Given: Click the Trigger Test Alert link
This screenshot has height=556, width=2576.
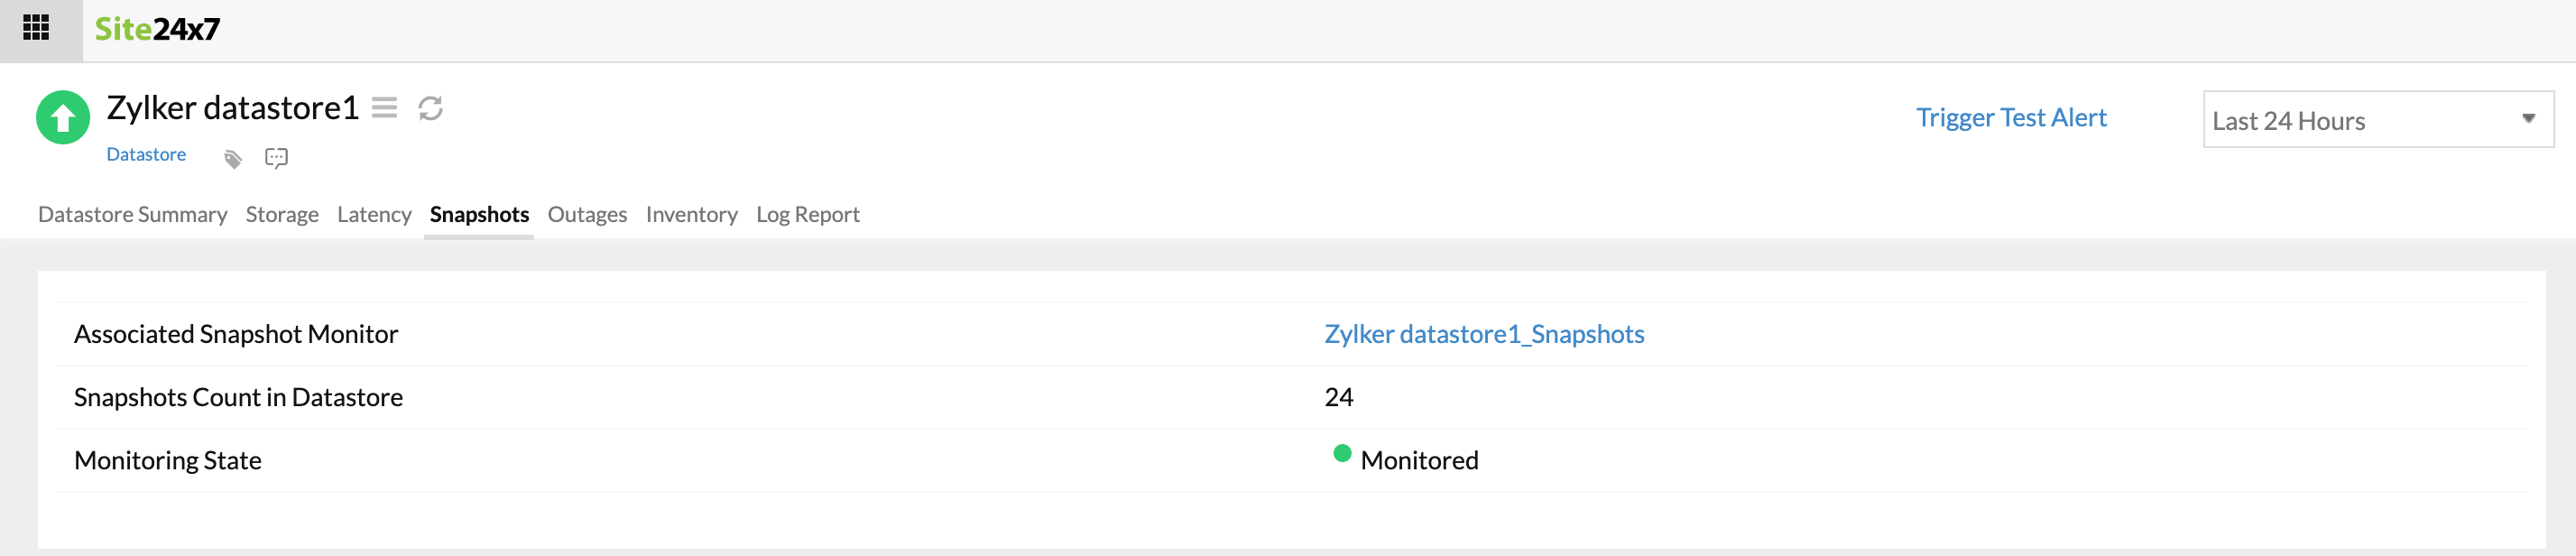Looking at the screenshot, I should (2012, 117).
